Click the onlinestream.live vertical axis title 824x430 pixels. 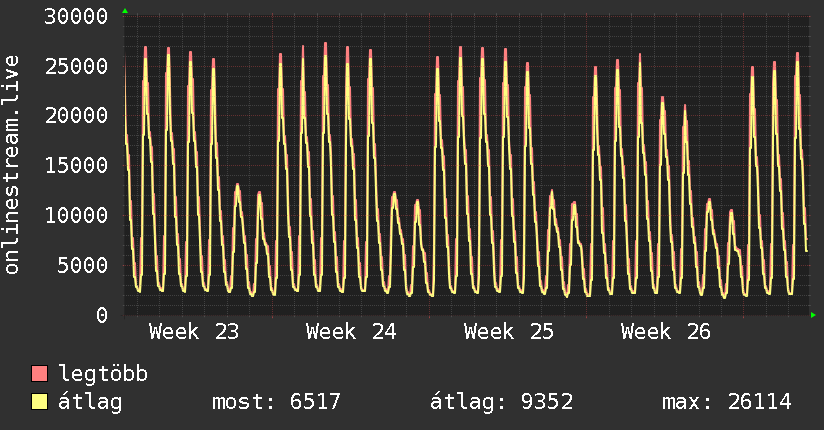(12, 165)
